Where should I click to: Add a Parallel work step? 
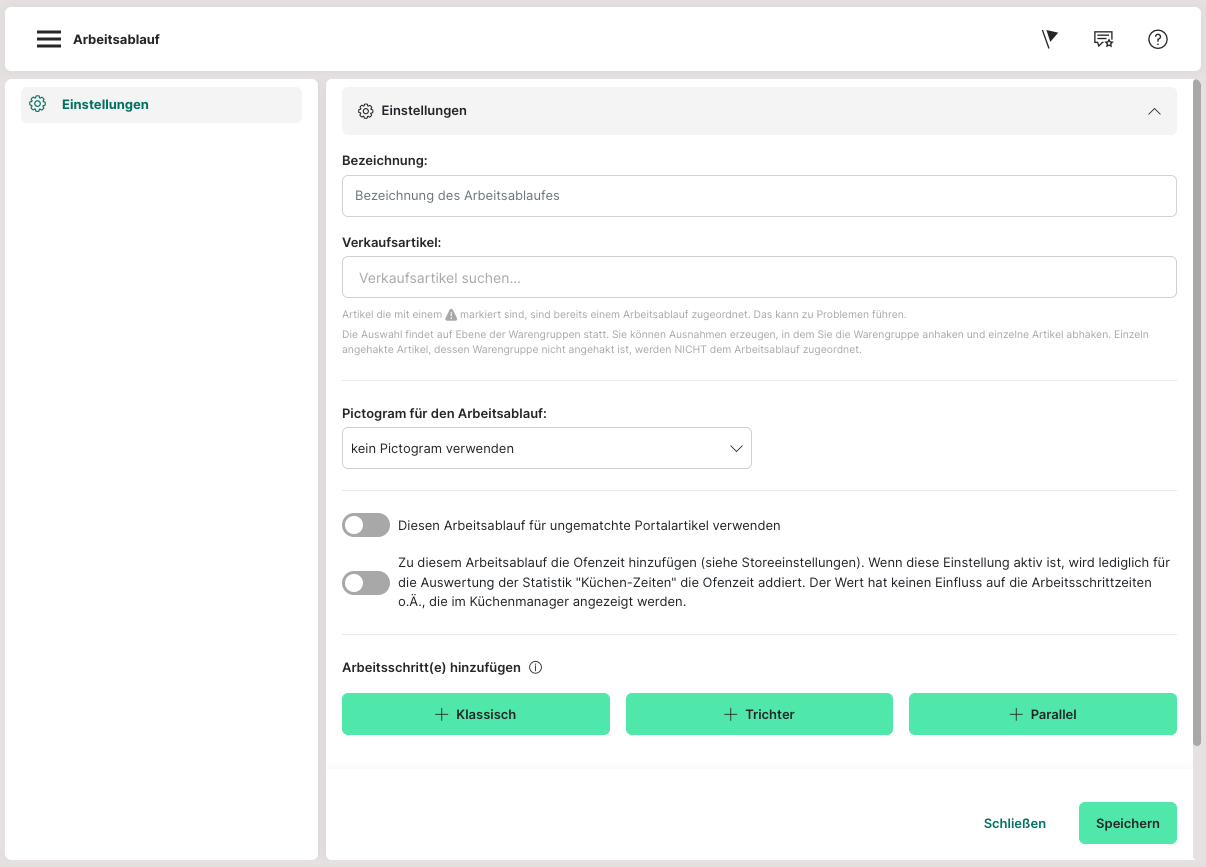(x=1042, y=714)
